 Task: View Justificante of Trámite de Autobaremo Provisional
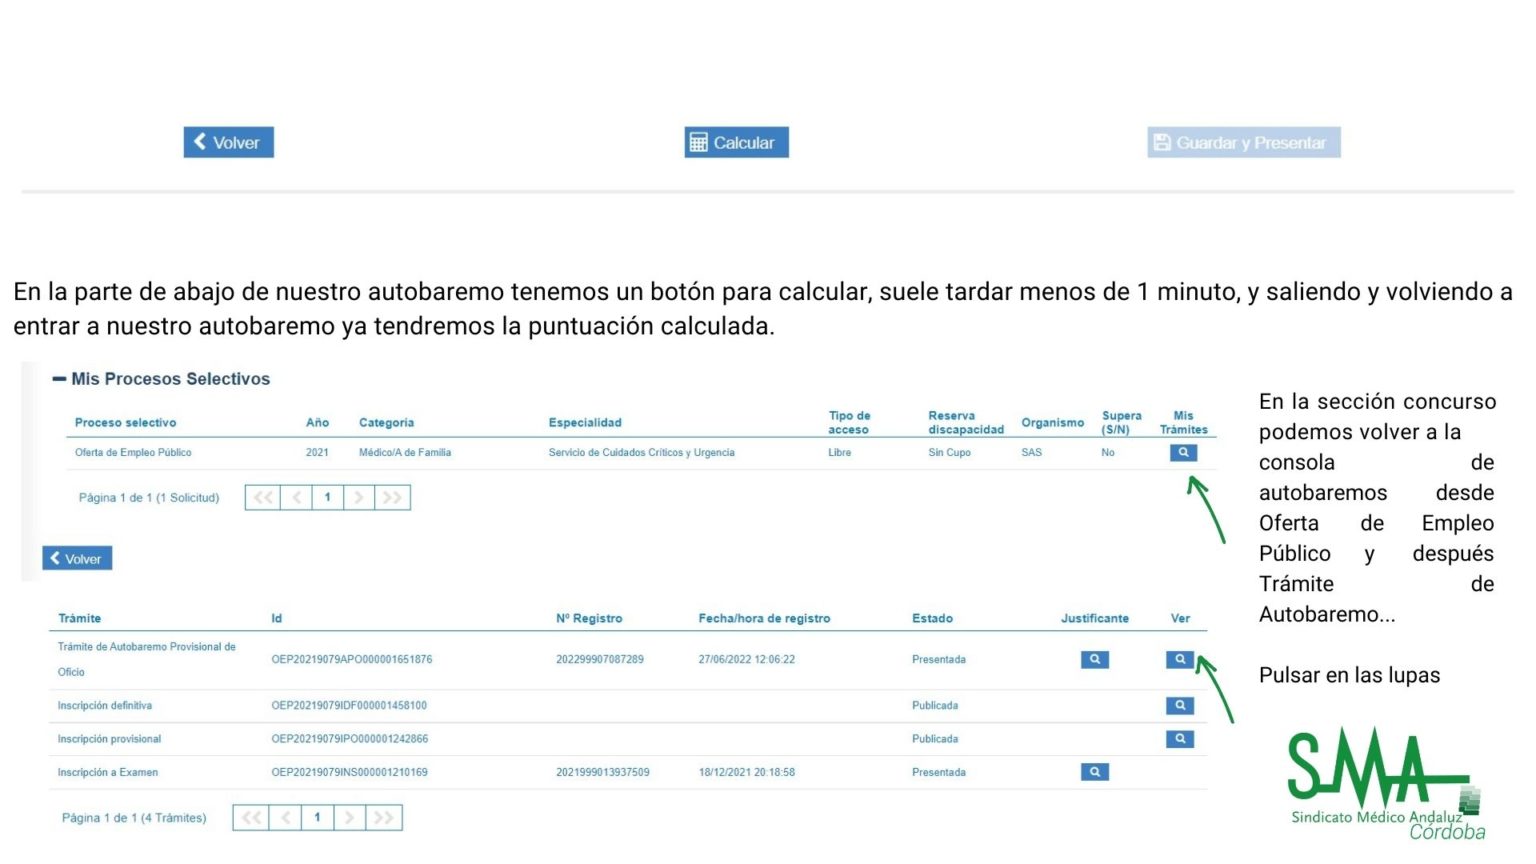coord(1094,659)
